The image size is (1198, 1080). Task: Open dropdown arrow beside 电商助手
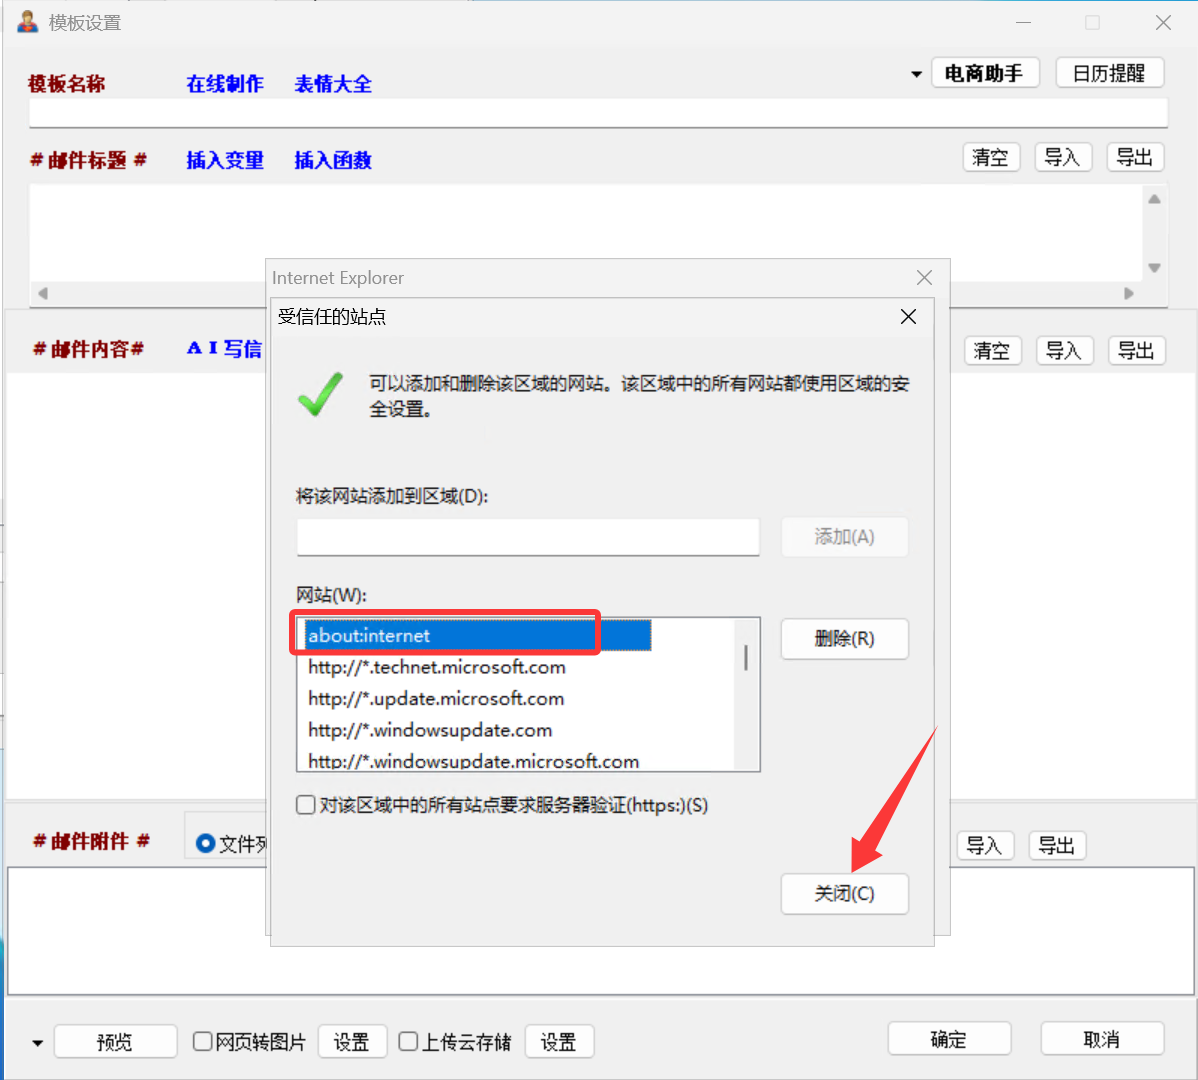pyautogui.click(x=916, y=74)
